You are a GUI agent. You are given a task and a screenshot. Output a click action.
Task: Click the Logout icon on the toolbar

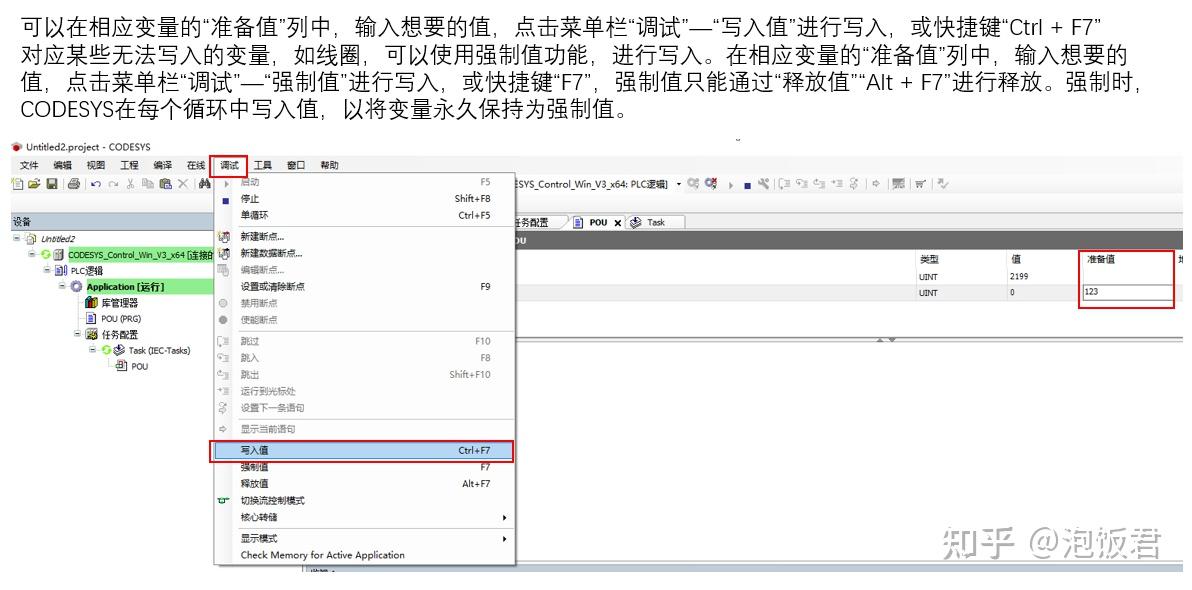click(712, 185)
